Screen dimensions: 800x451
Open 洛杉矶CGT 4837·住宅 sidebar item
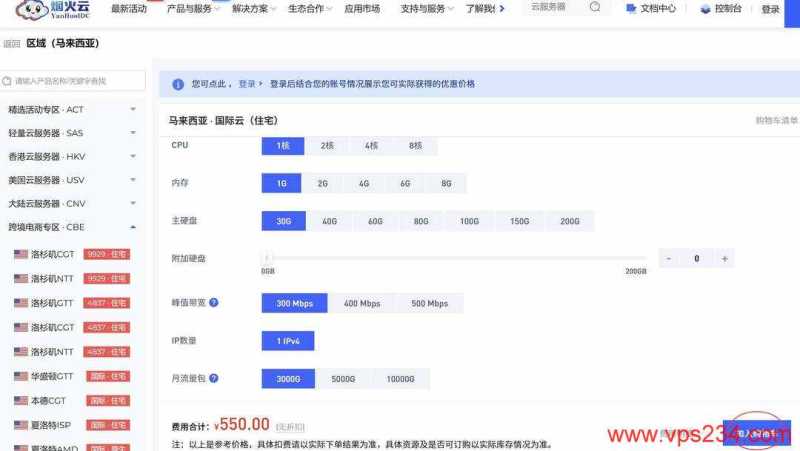(72, 327)
